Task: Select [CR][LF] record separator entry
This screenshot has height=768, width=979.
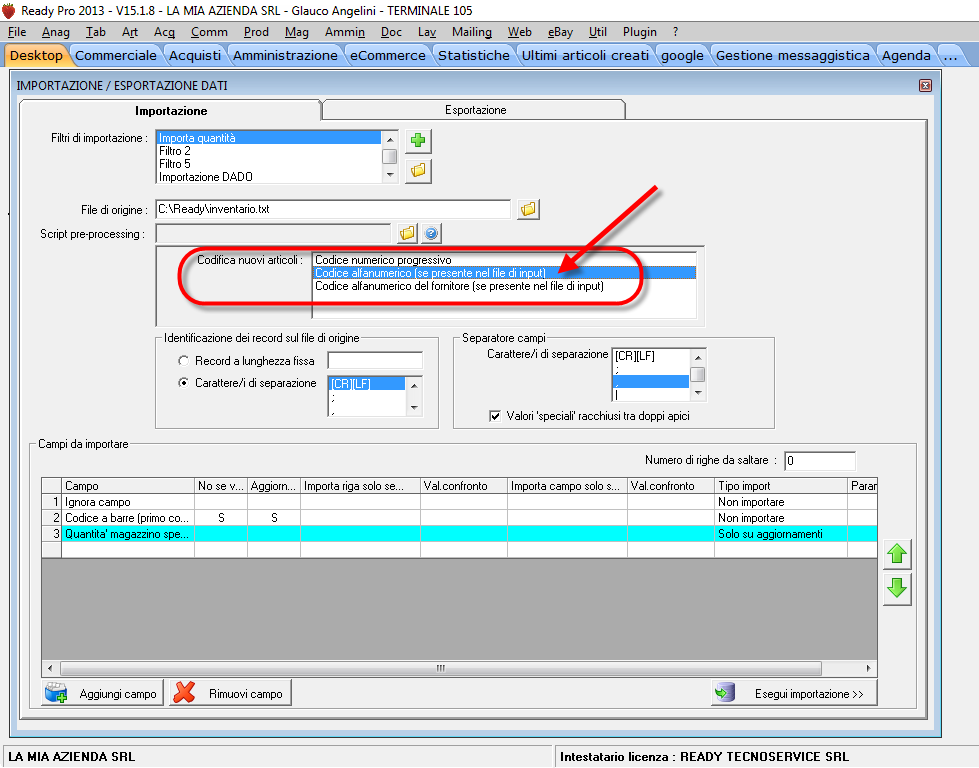Action: point(367,384)
